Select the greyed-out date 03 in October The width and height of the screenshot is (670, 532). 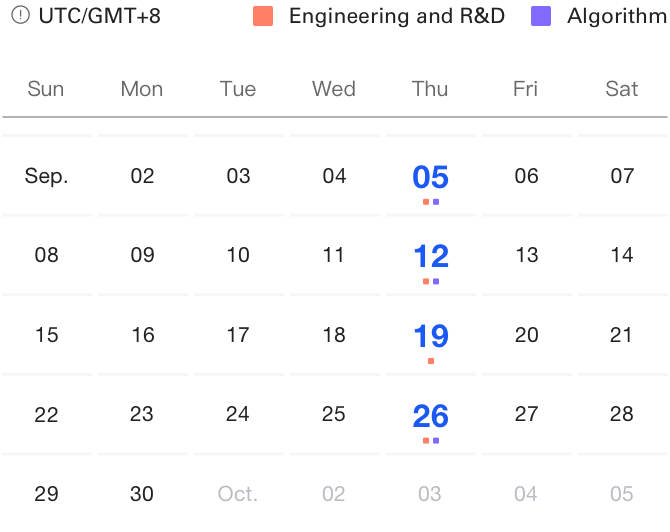tap(430, 494)
